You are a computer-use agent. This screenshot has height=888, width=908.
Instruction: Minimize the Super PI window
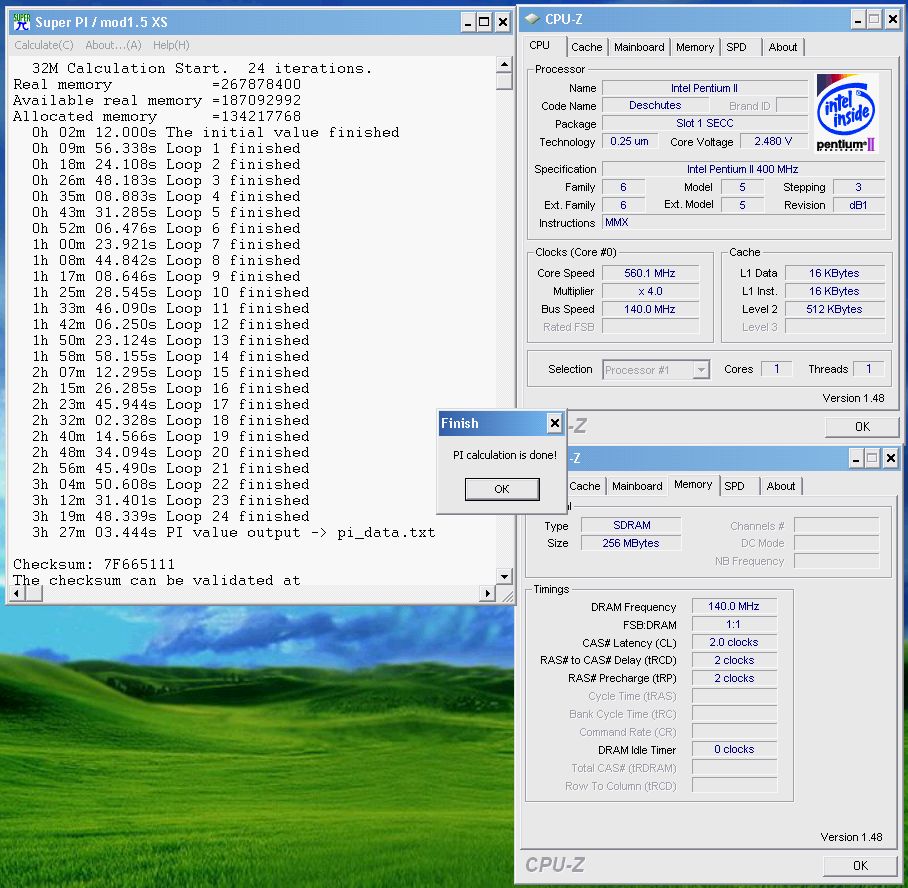click(x=468, y=23)
